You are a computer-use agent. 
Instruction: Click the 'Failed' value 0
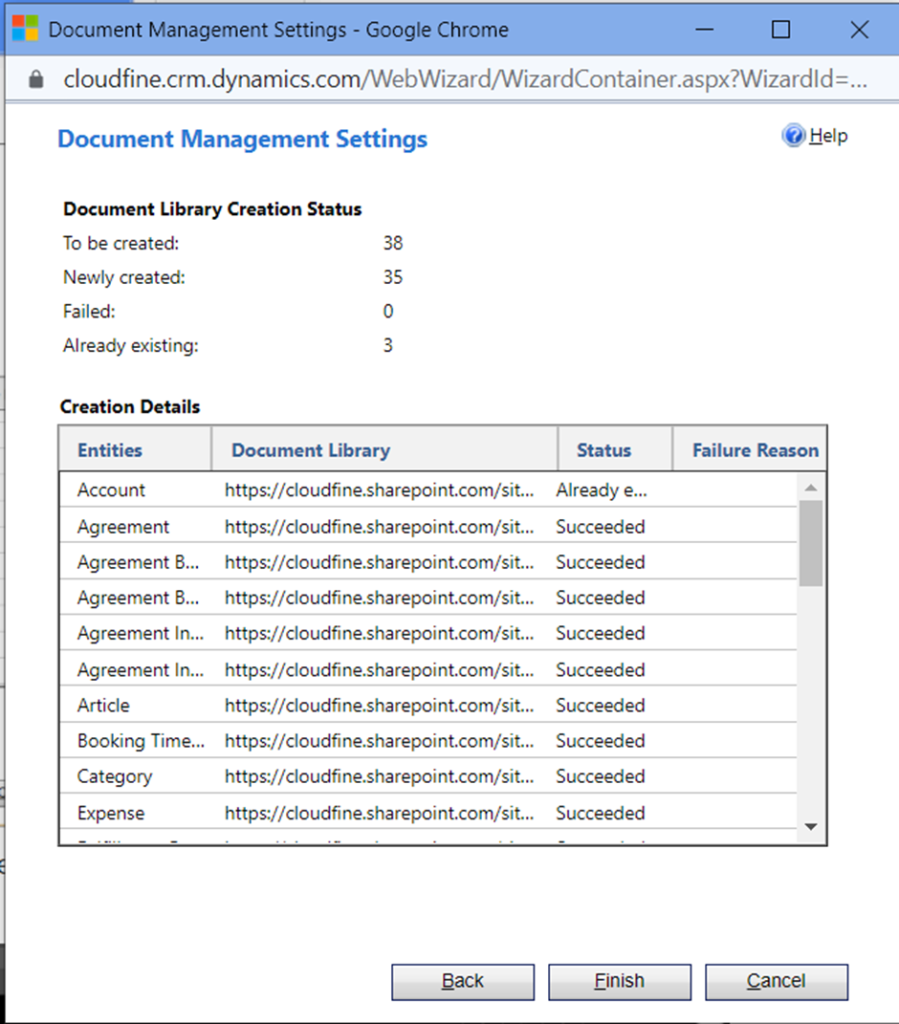pyautogui.click(x=388, y=311)
